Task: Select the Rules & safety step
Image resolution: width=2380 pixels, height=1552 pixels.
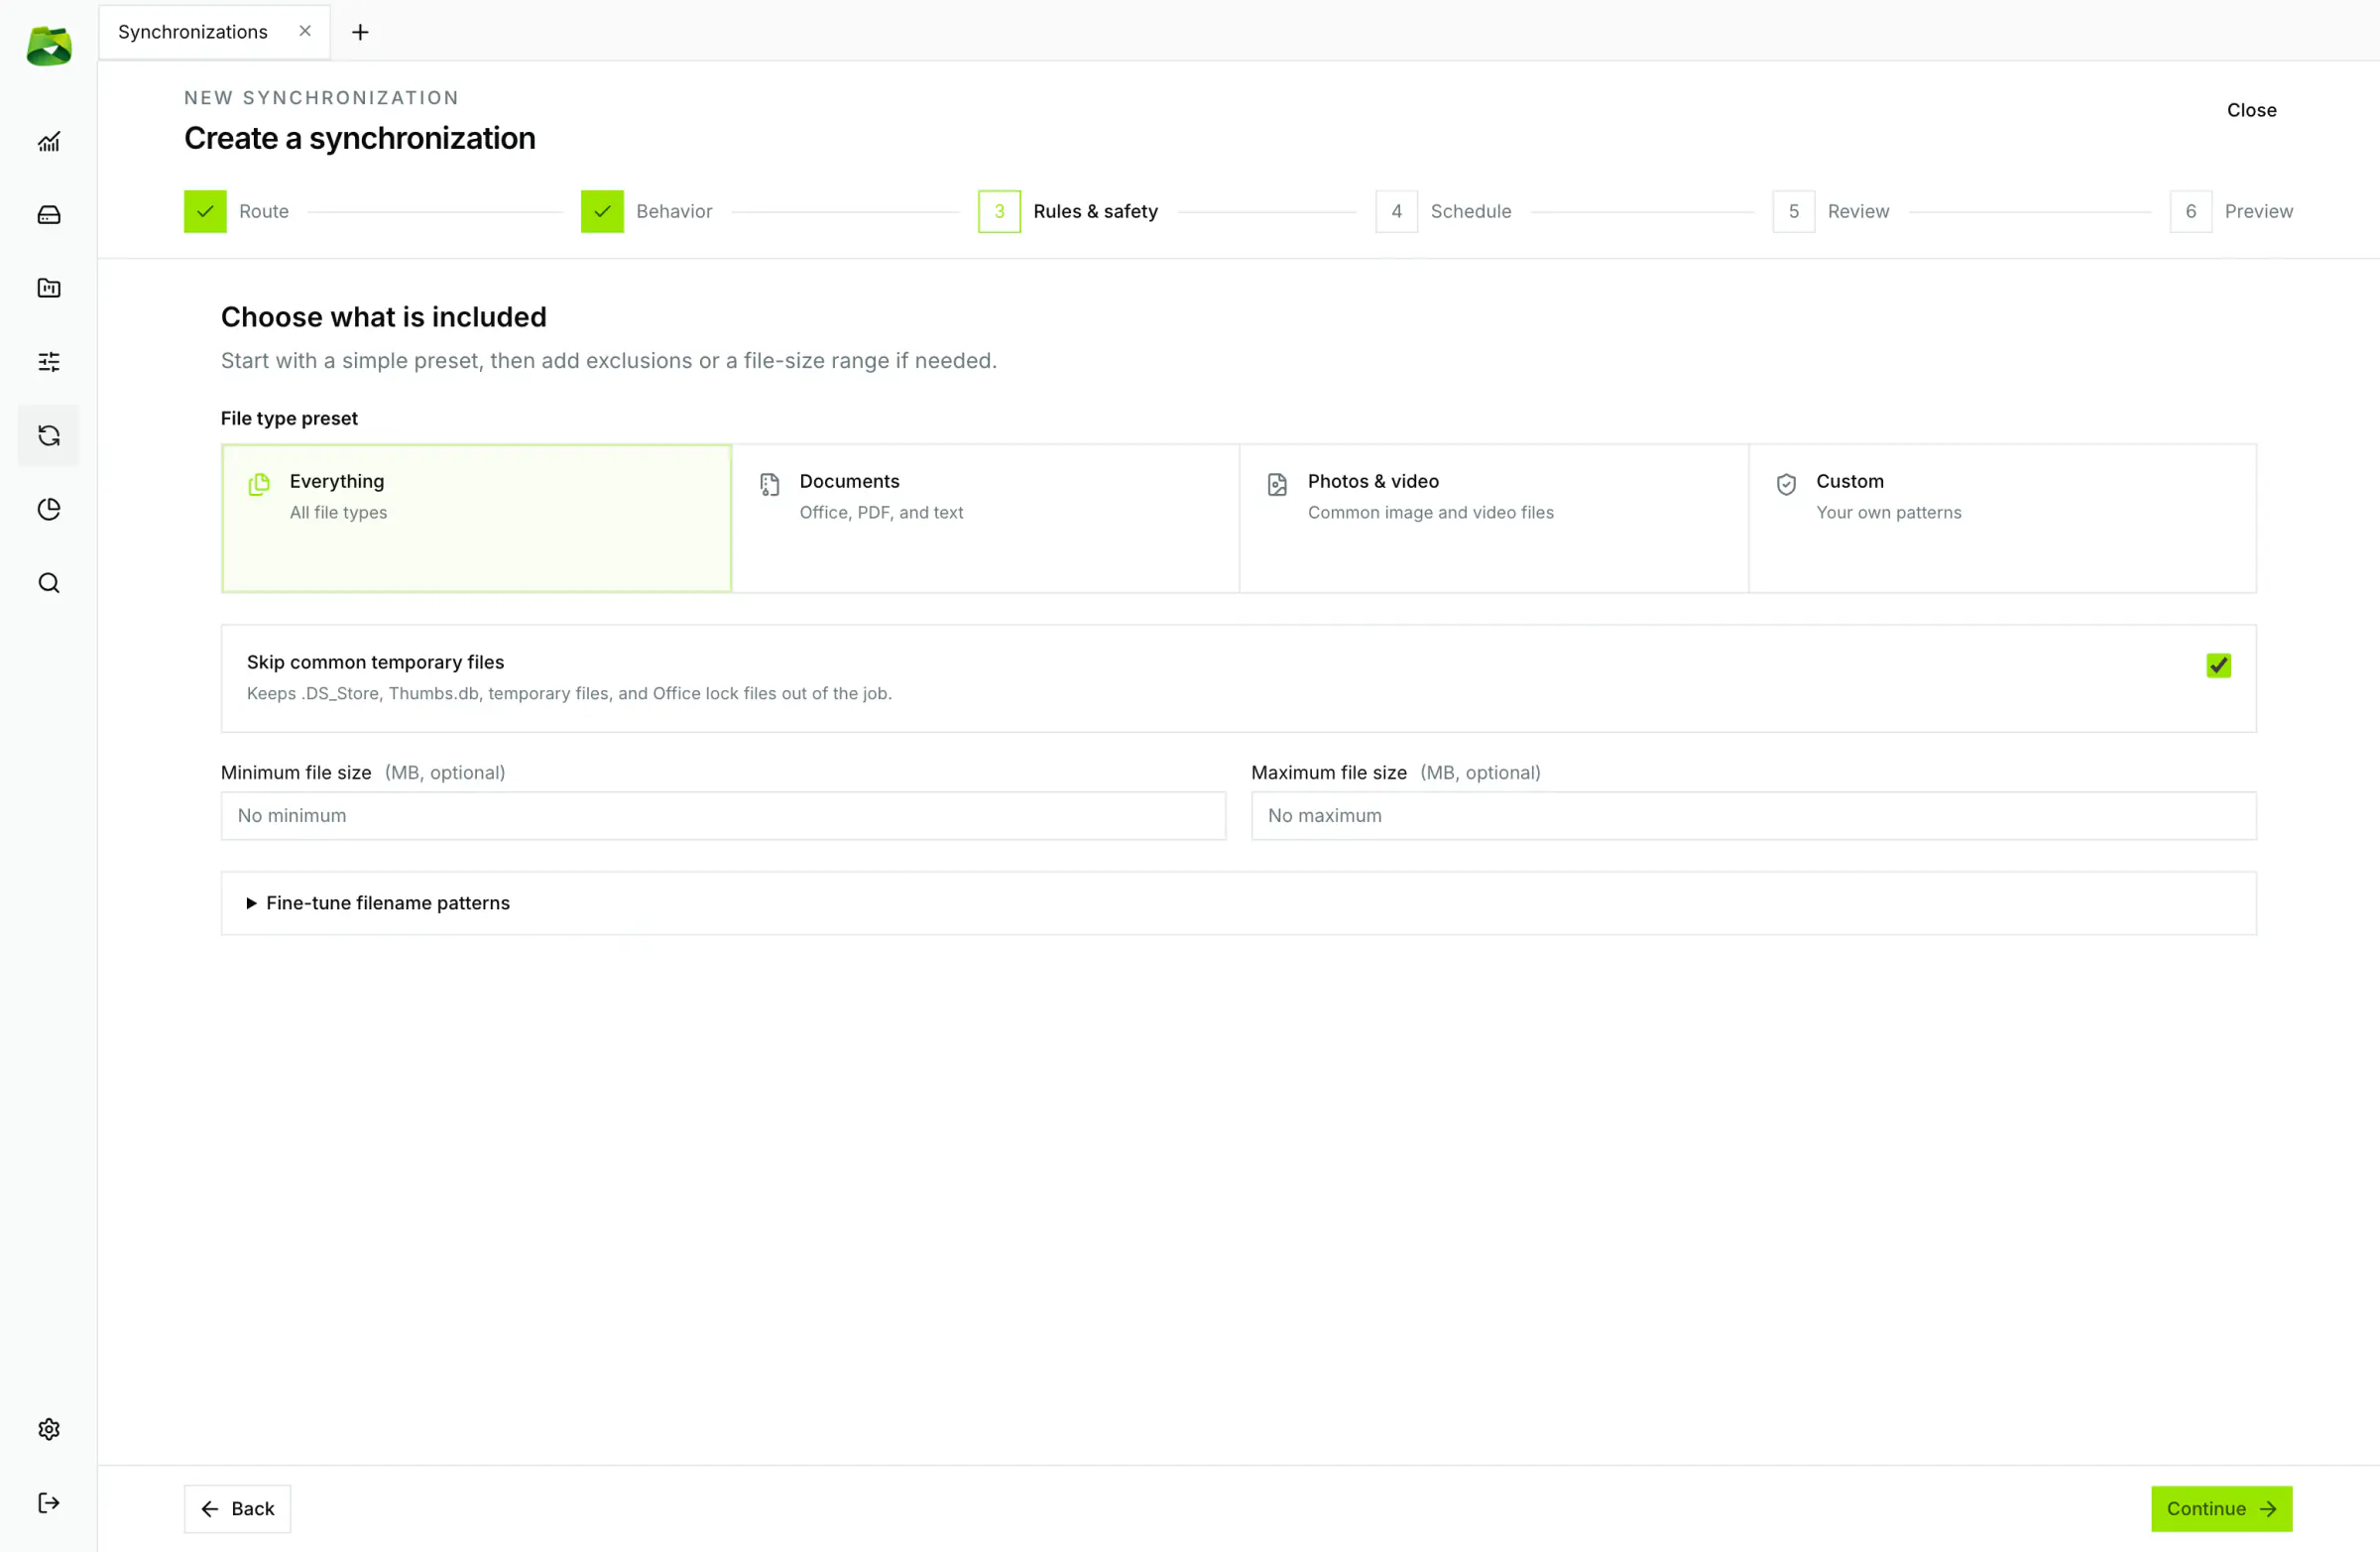Action: point(1068,211)
